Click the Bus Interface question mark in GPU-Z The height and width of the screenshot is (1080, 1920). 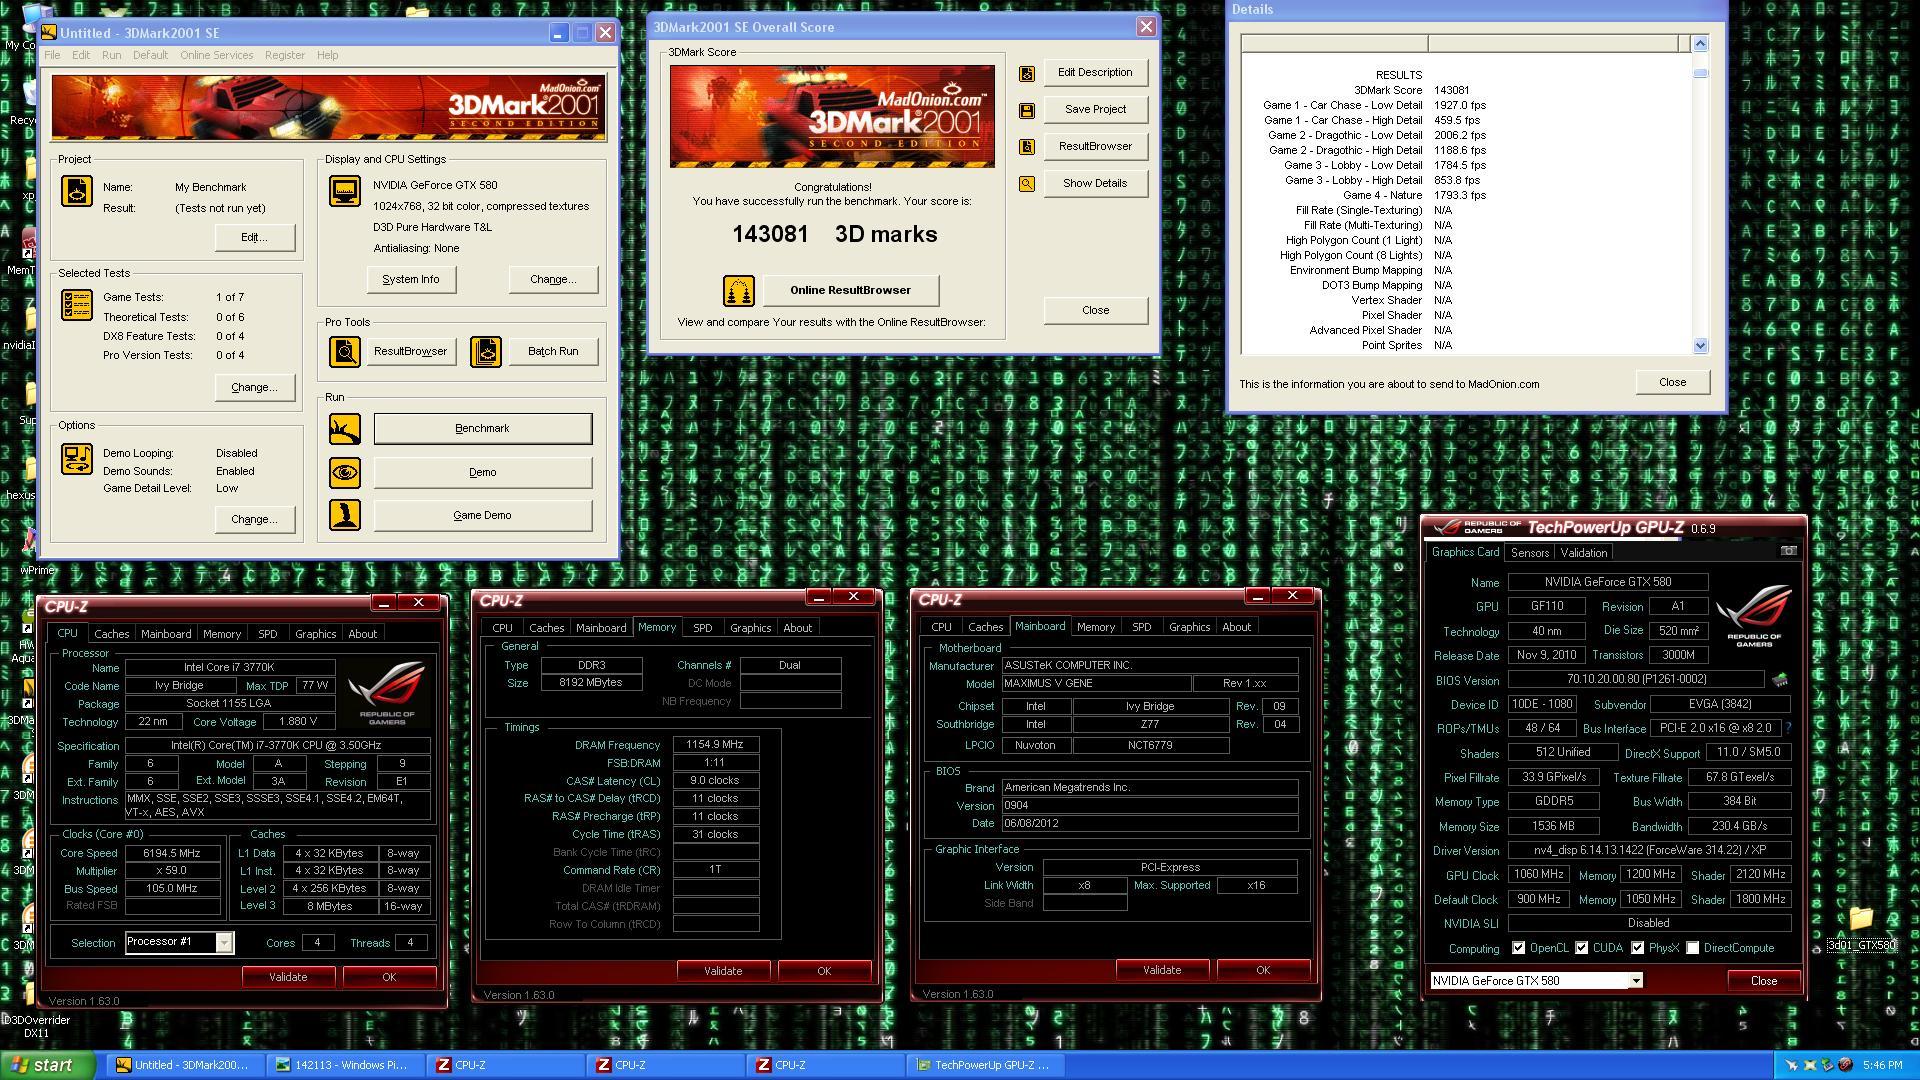tap(1788, 728)
